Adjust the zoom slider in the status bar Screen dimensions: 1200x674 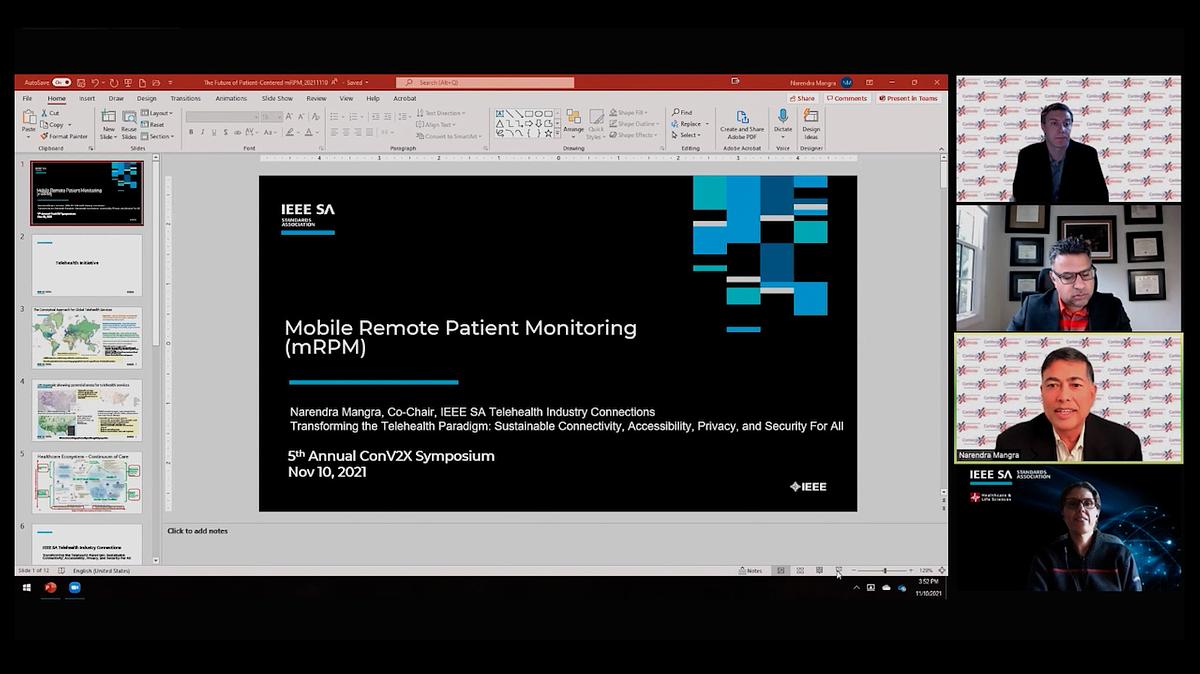pyautogui.click(x=884, y=570)
